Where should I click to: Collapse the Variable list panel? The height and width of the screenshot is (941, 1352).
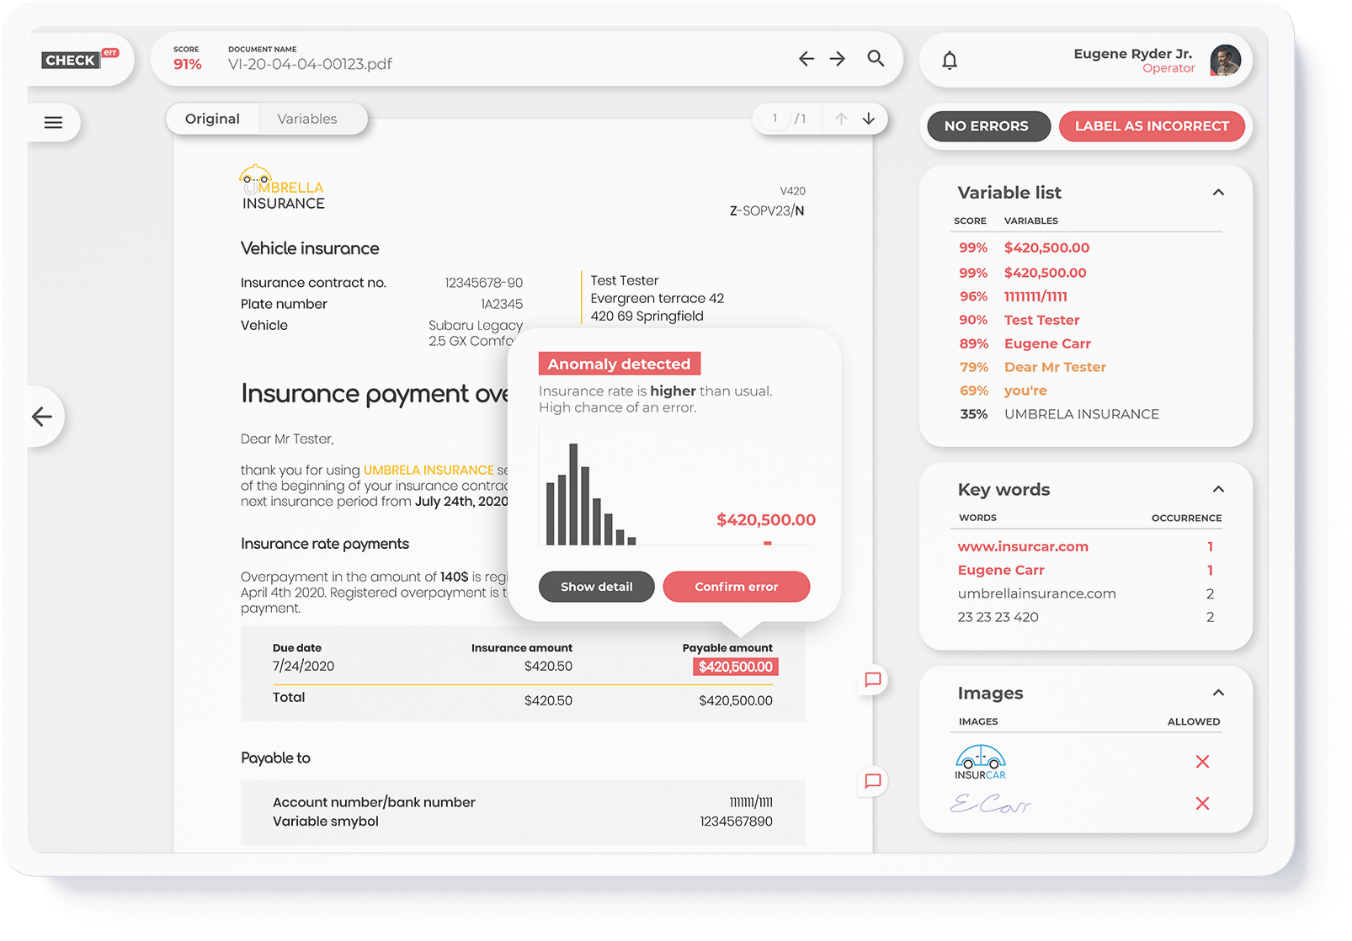(x=1218, y=192)
